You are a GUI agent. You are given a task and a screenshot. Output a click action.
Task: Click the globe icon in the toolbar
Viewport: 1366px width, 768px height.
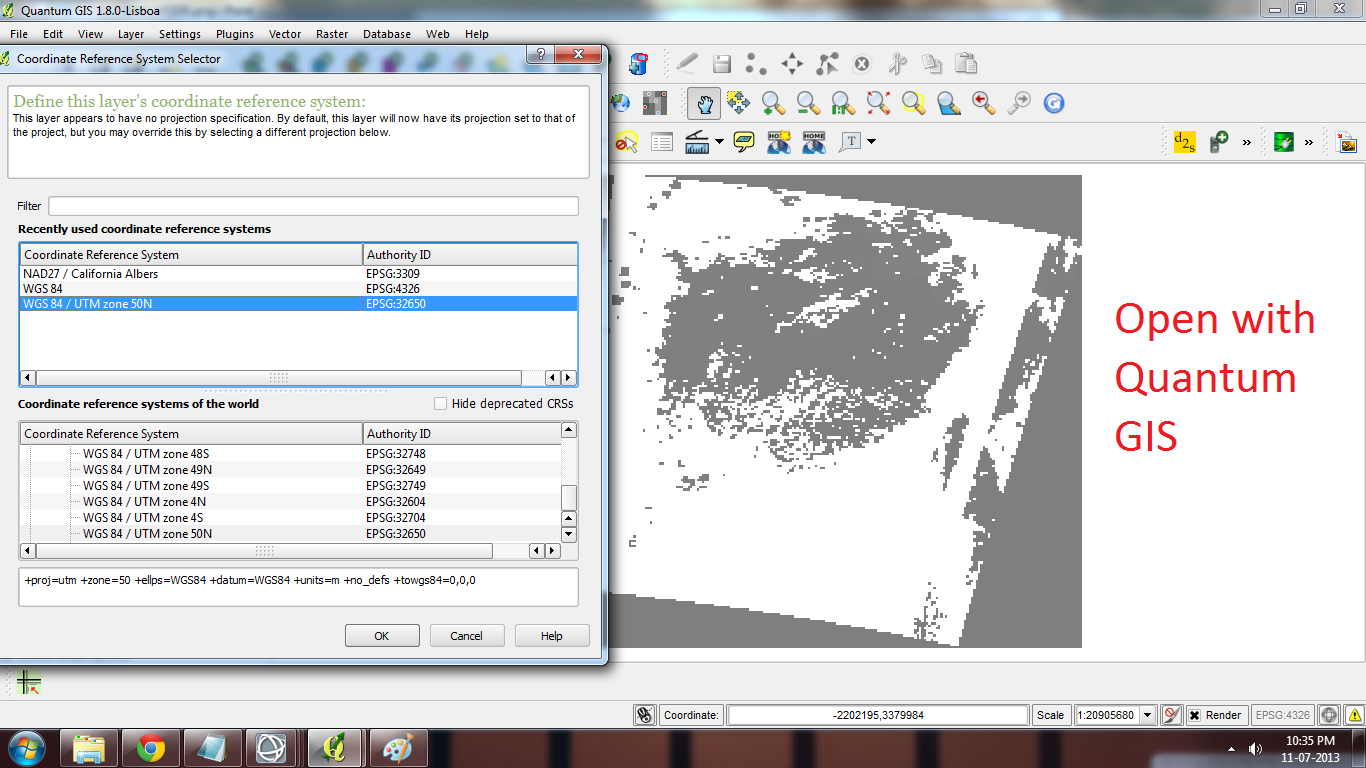[621, 102]
